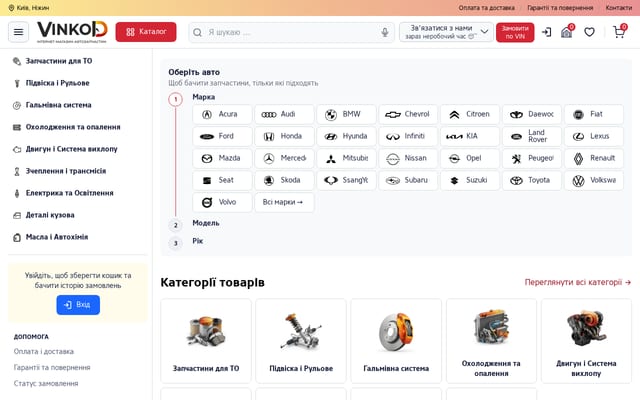Select Nissan brand
This screenshot has width=640, height=400.
pos(408,158)
